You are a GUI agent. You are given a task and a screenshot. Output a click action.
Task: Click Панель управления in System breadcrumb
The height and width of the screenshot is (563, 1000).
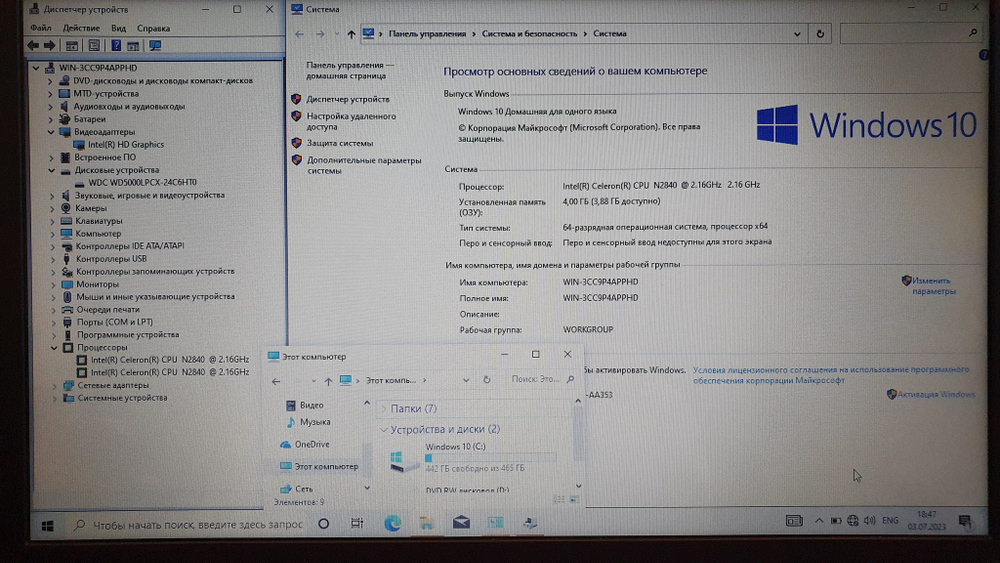[427, 34]
